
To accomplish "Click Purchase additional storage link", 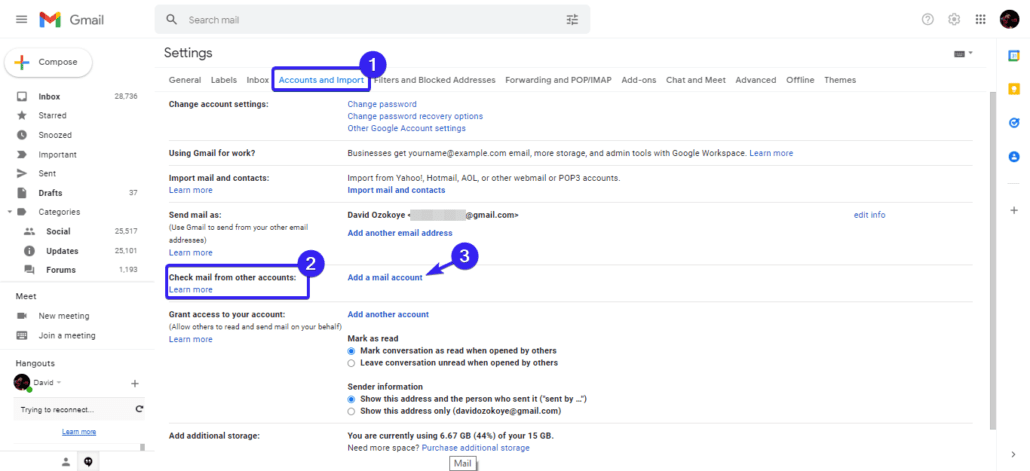I will click(x=476, y=448).
